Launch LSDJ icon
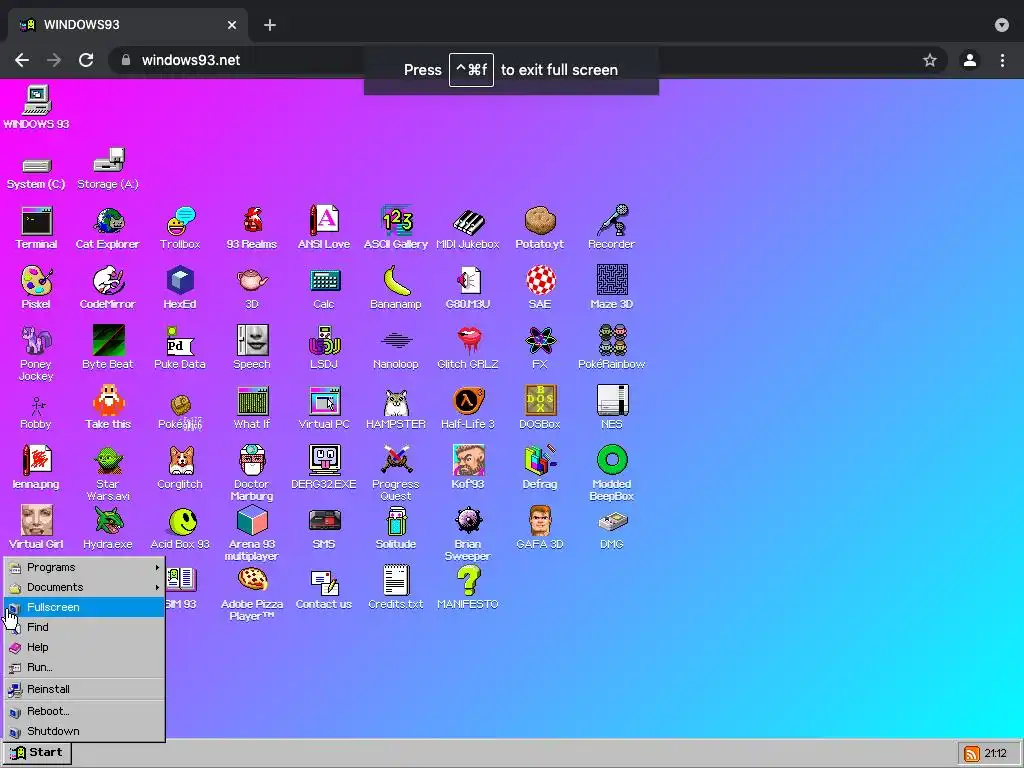The height and width of the screenshot is (768, 1024). (324, 347)
